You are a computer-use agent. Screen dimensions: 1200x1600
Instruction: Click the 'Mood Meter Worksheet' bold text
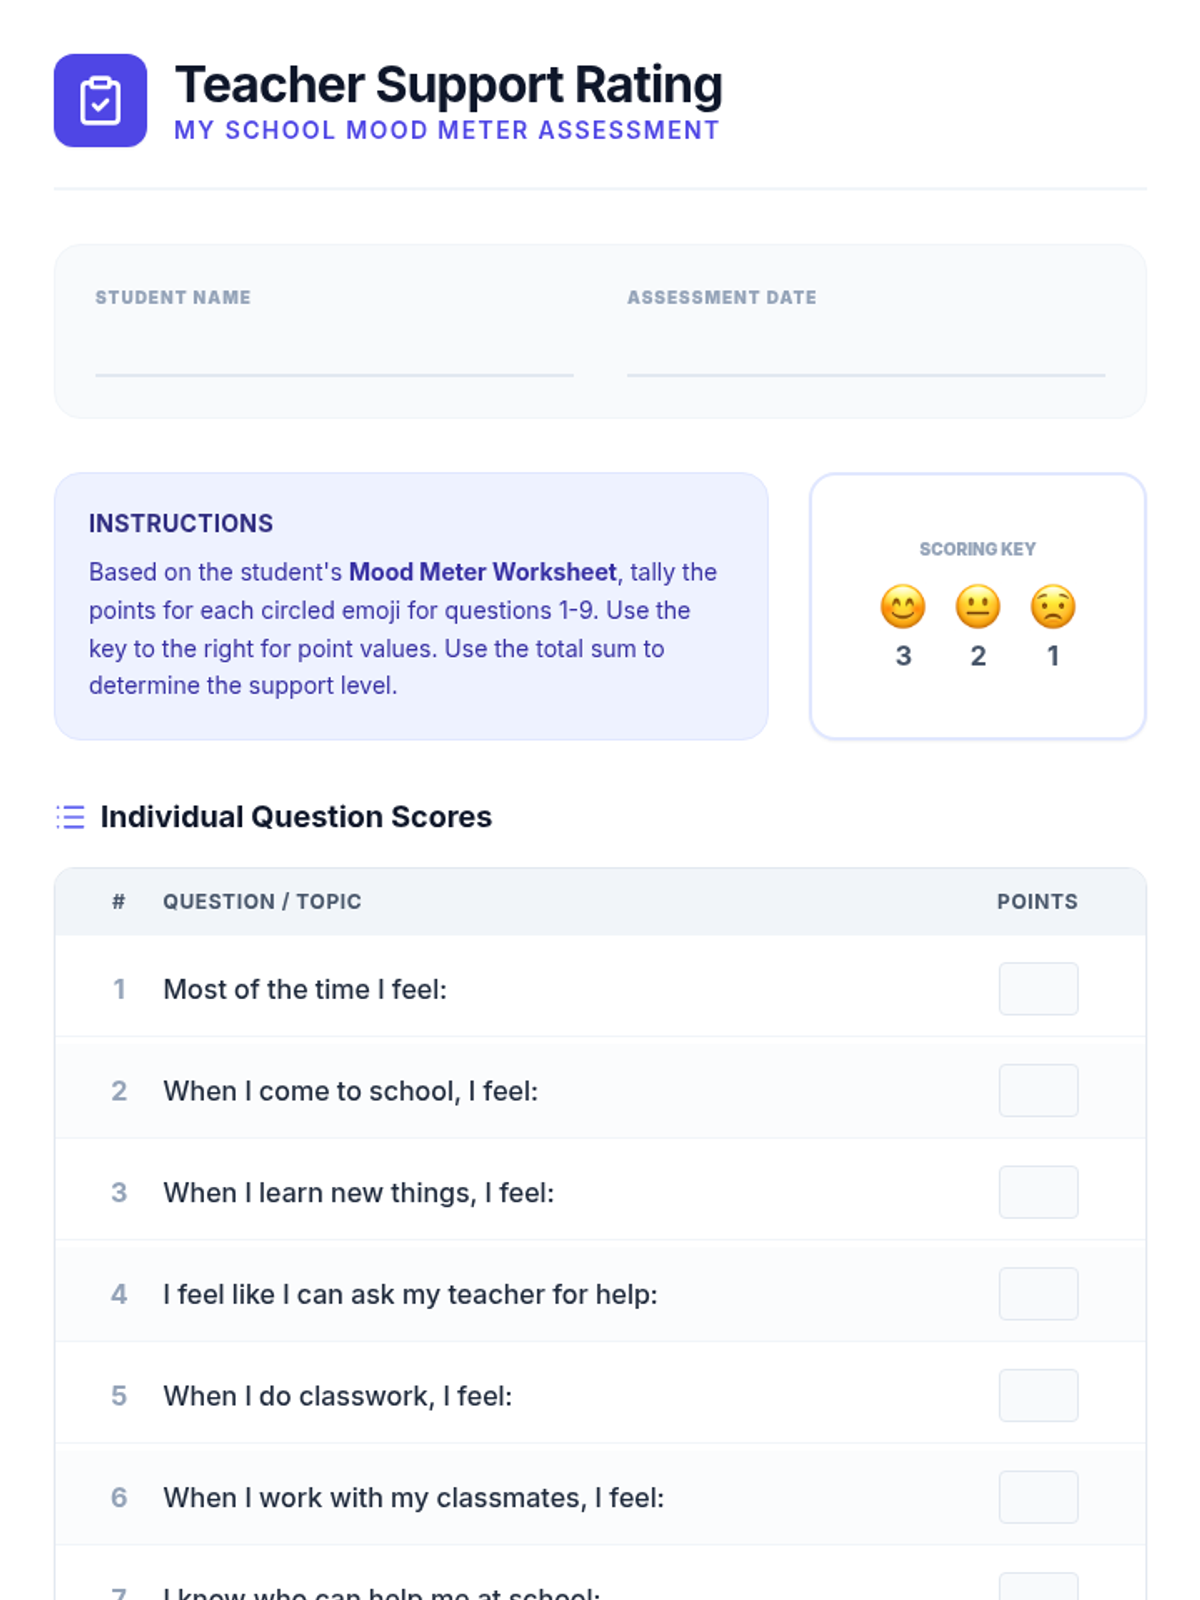tap(482, 572)
